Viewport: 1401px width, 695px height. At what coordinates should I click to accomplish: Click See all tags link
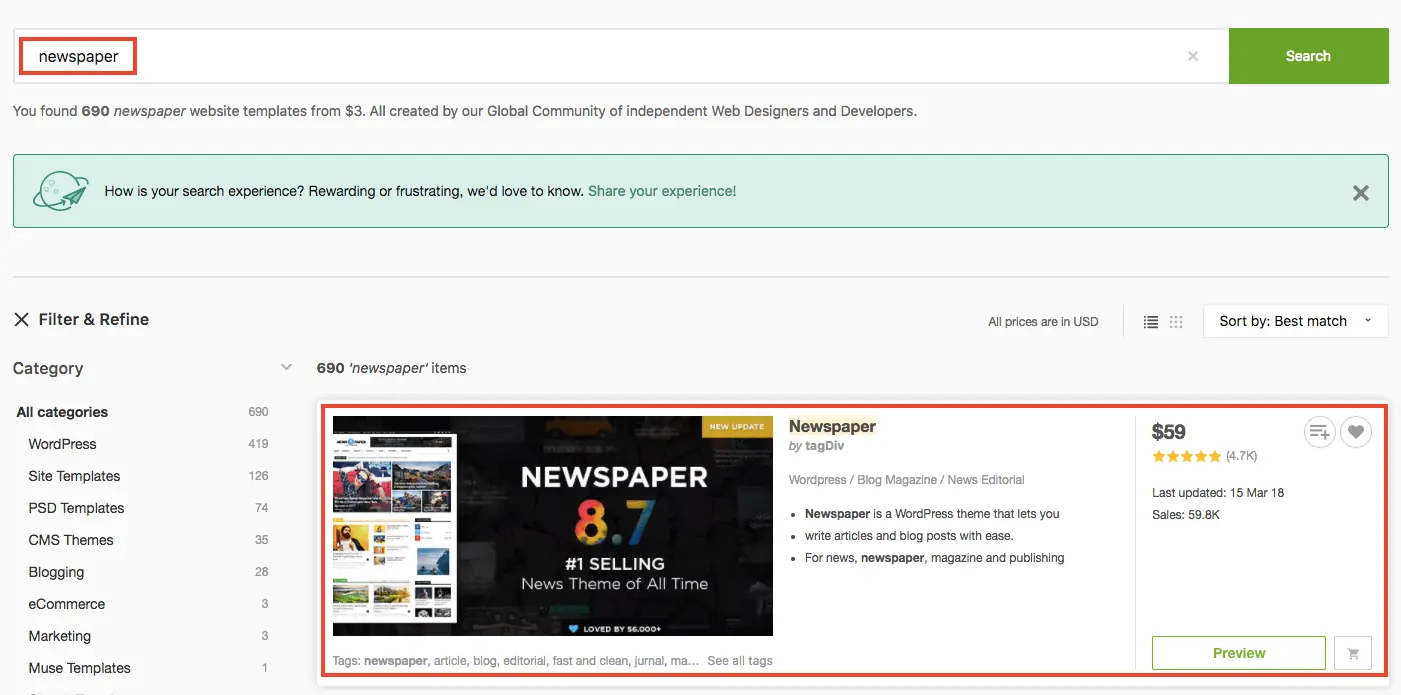pyautogui.click(x=740, y=661)
